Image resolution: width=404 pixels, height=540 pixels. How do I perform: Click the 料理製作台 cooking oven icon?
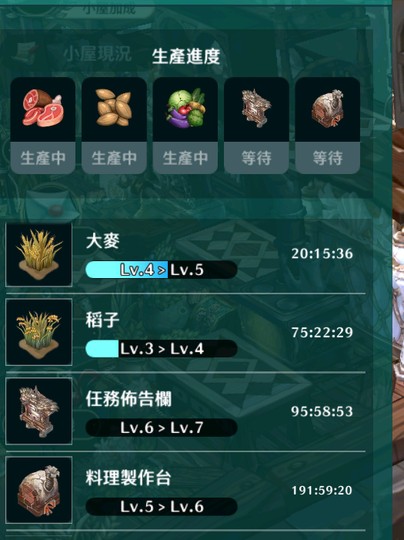(x=39, y=490)
